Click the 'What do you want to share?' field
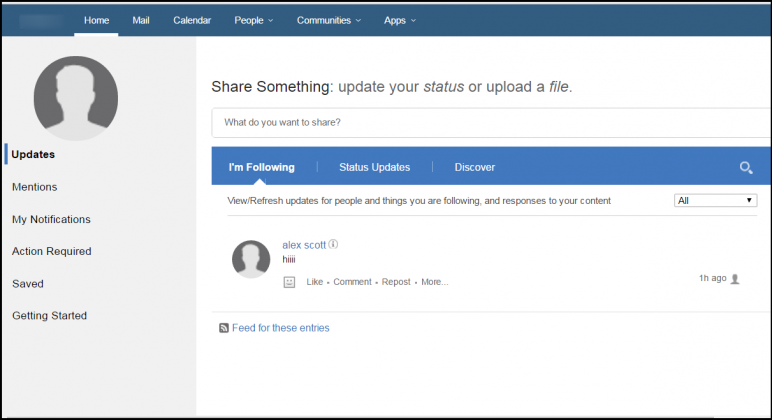The width and height of the screenshot is (772, 420). (x=490, y=123)
